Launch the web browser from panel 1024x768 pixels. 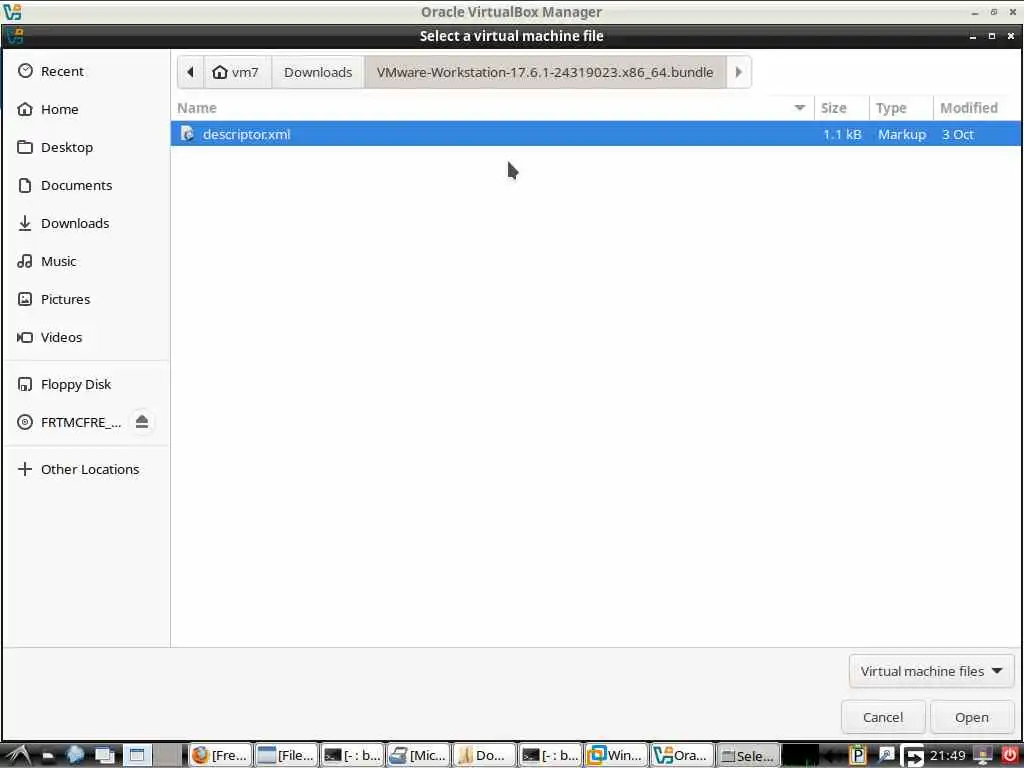click(x=74, y=756)
